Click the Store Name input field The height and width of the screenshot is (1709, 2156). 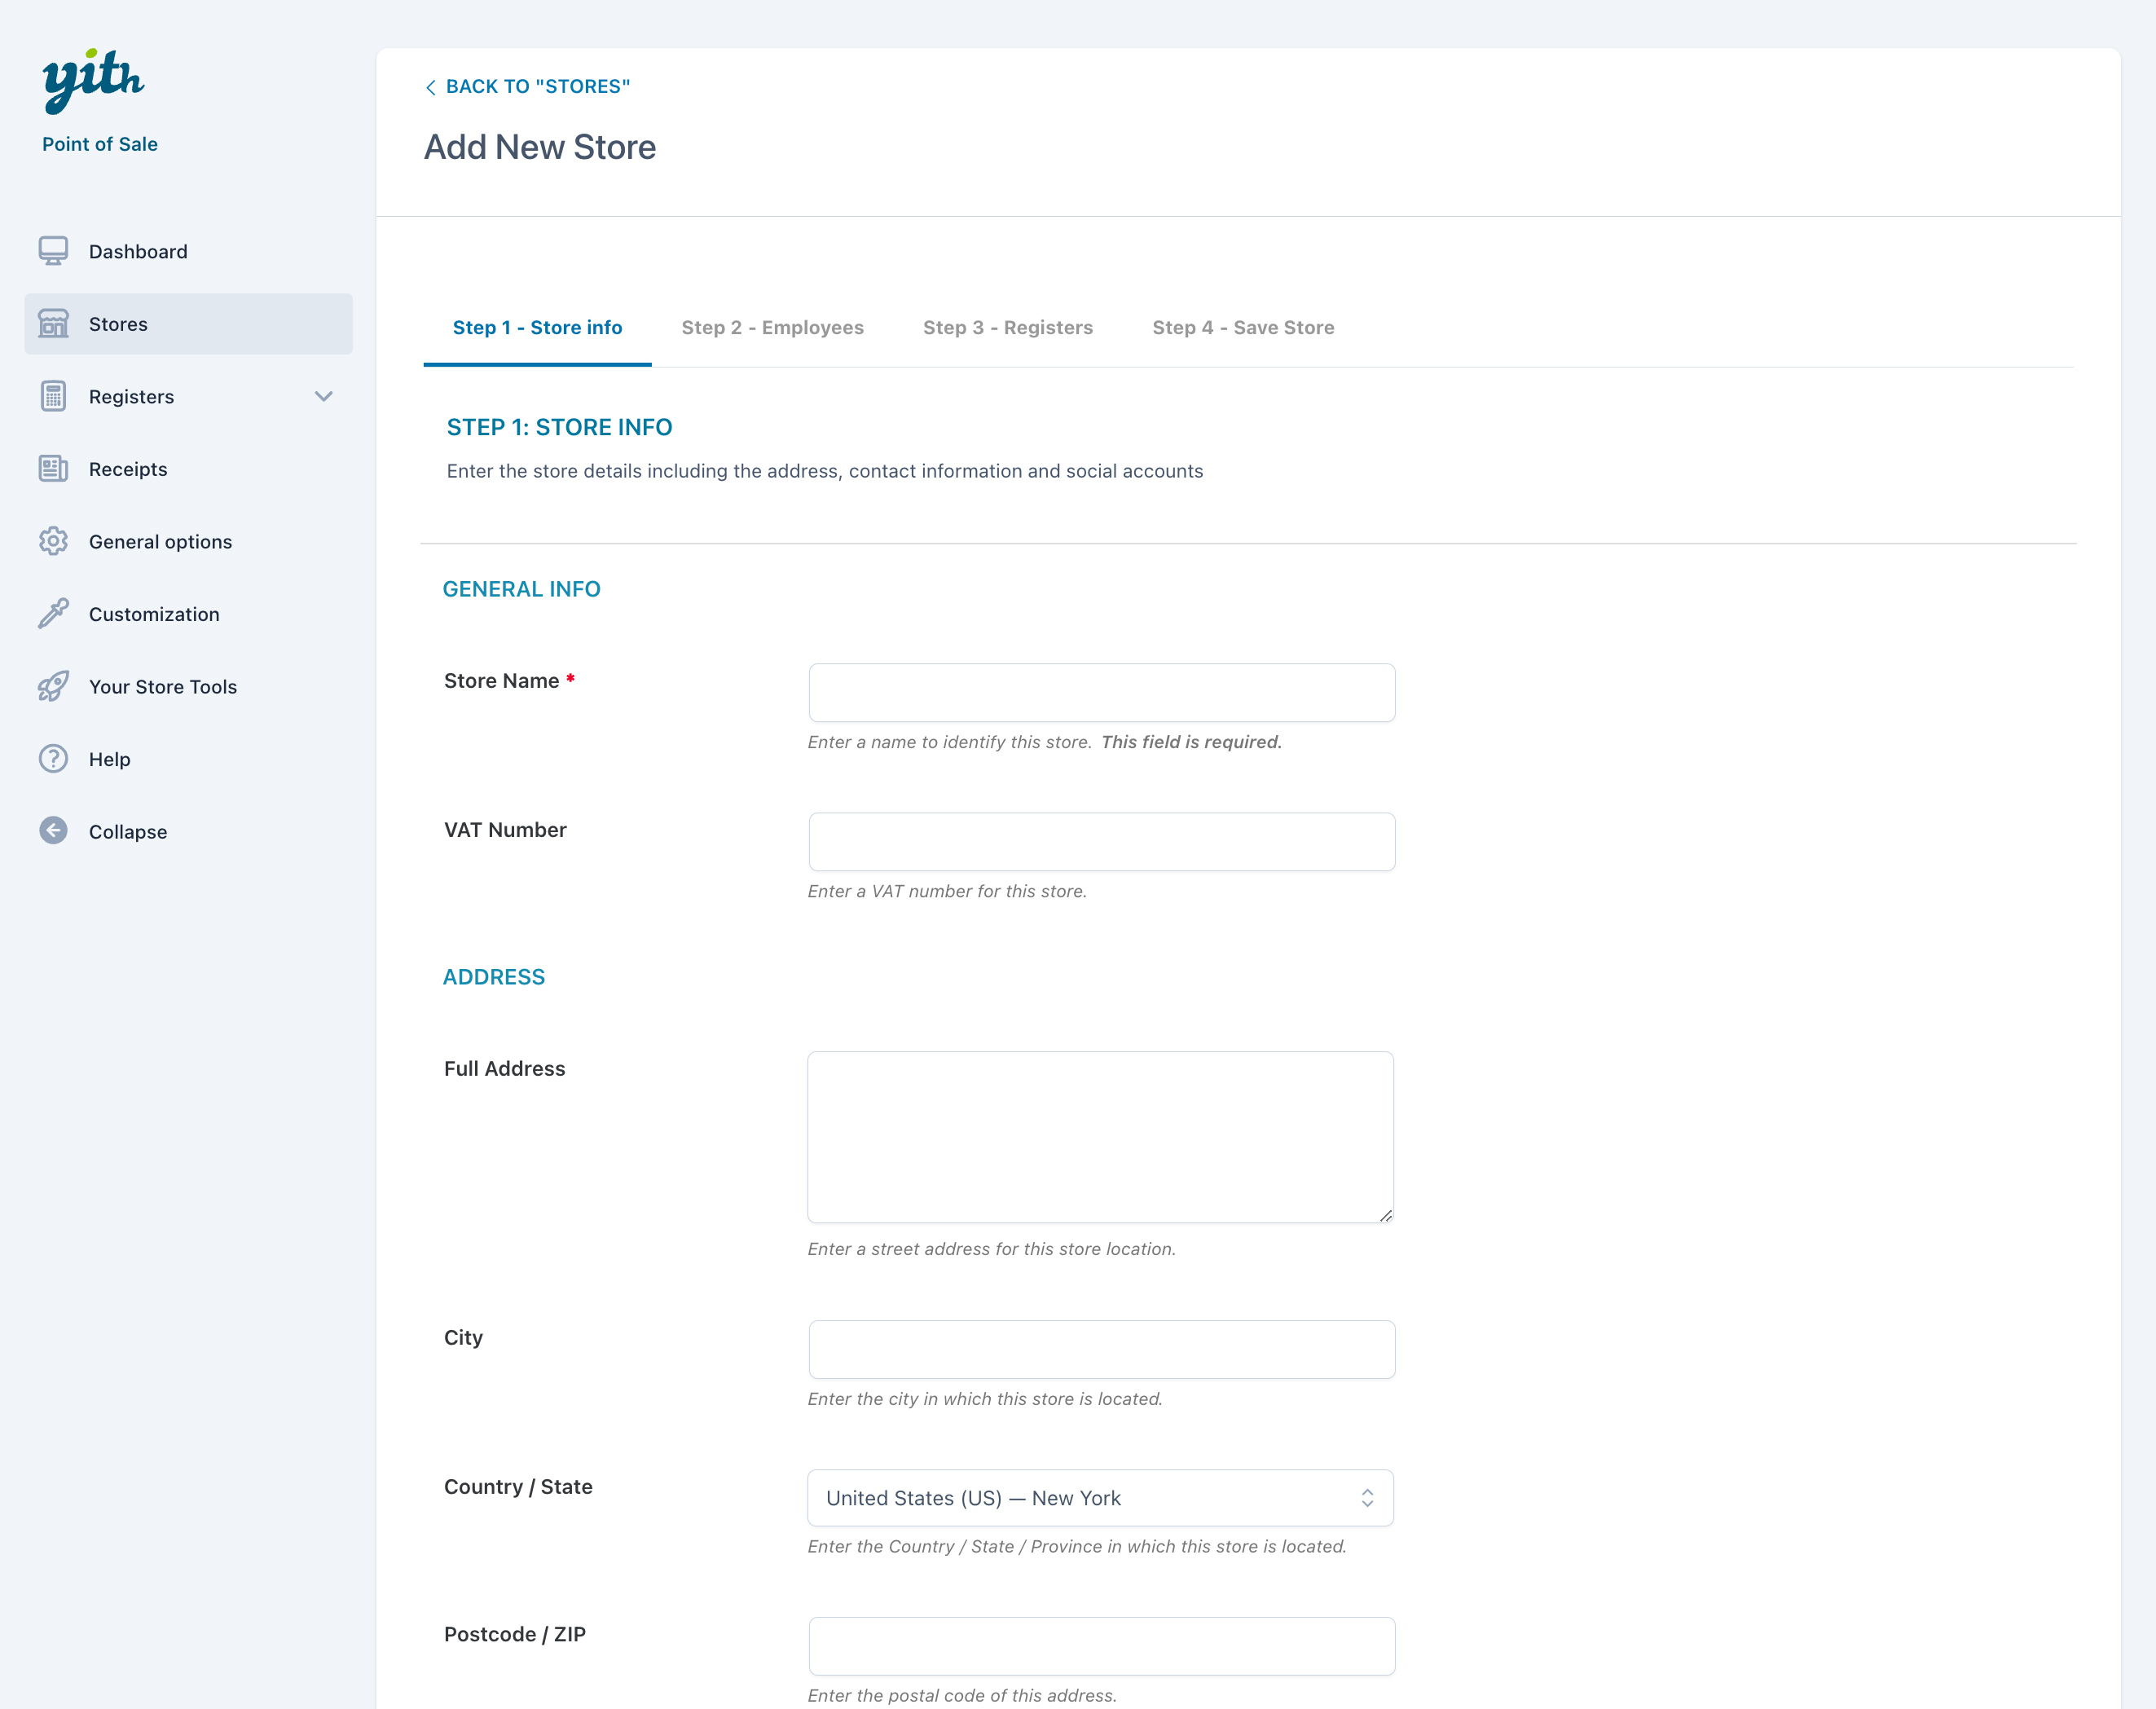coord(1101,692)
